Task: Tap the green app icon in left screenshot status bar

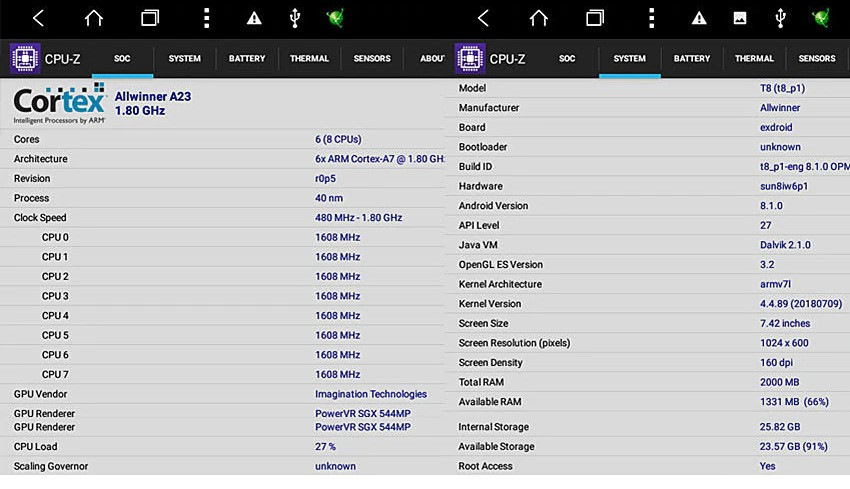Action: click(x=335, y=18)
